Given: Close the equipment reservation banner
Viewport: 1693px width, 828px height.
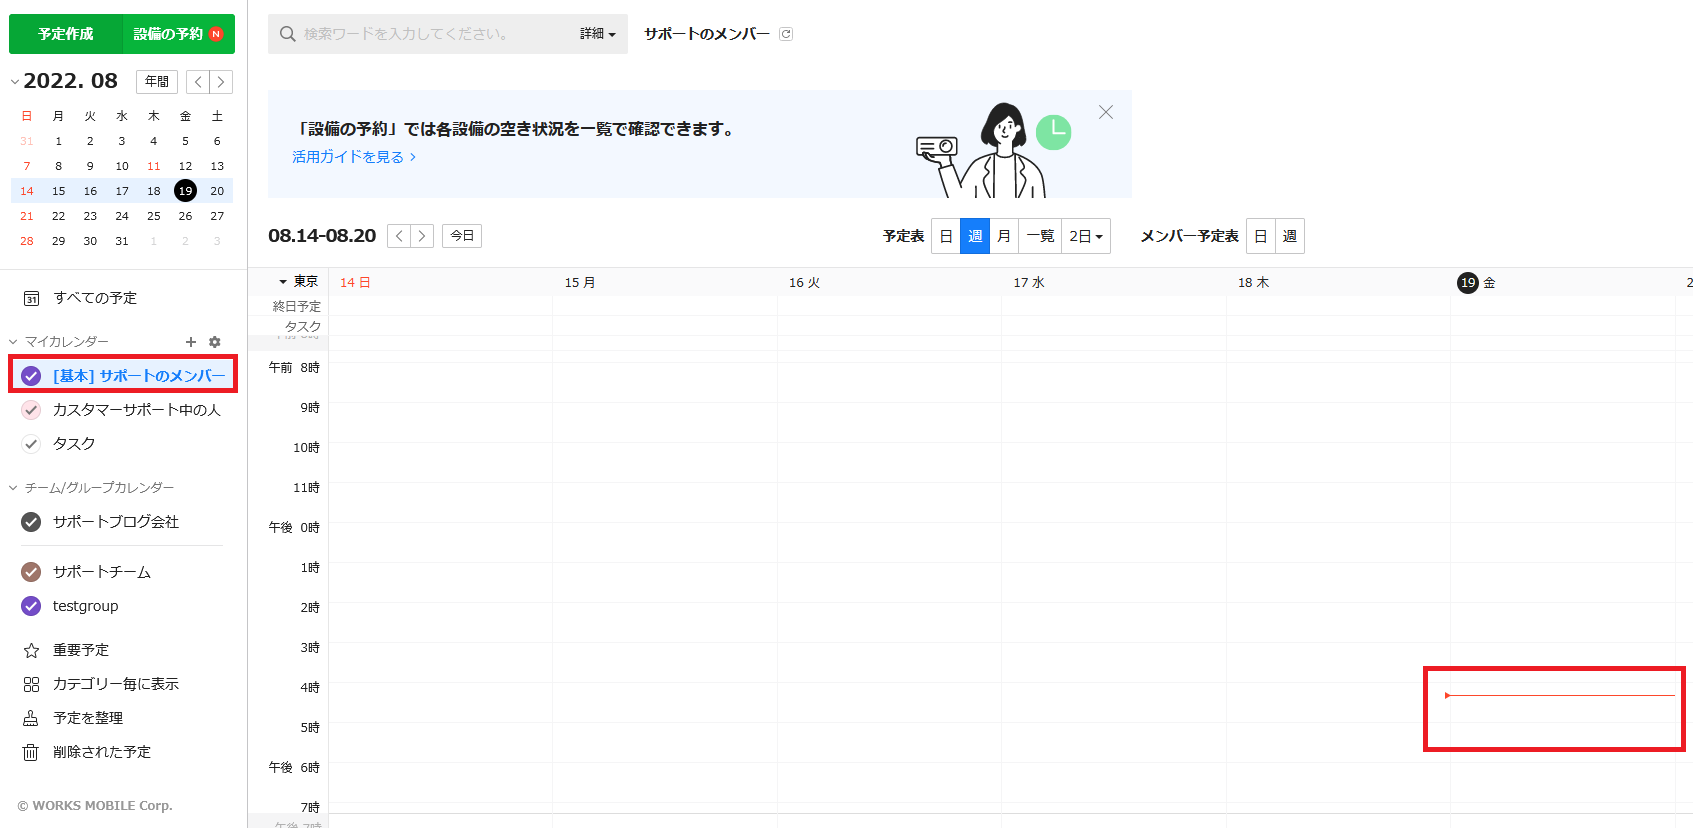Looking at the screenshot, I should tap(1105, 112).
